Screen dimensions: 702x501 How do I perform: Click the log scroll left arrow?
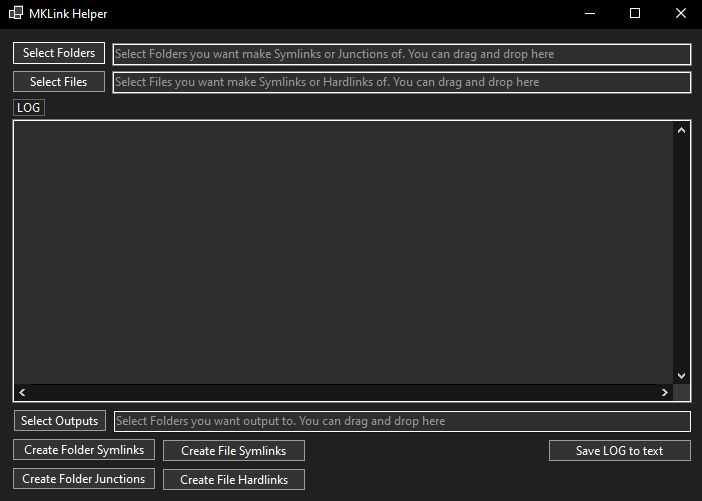[x=22, y=392]
